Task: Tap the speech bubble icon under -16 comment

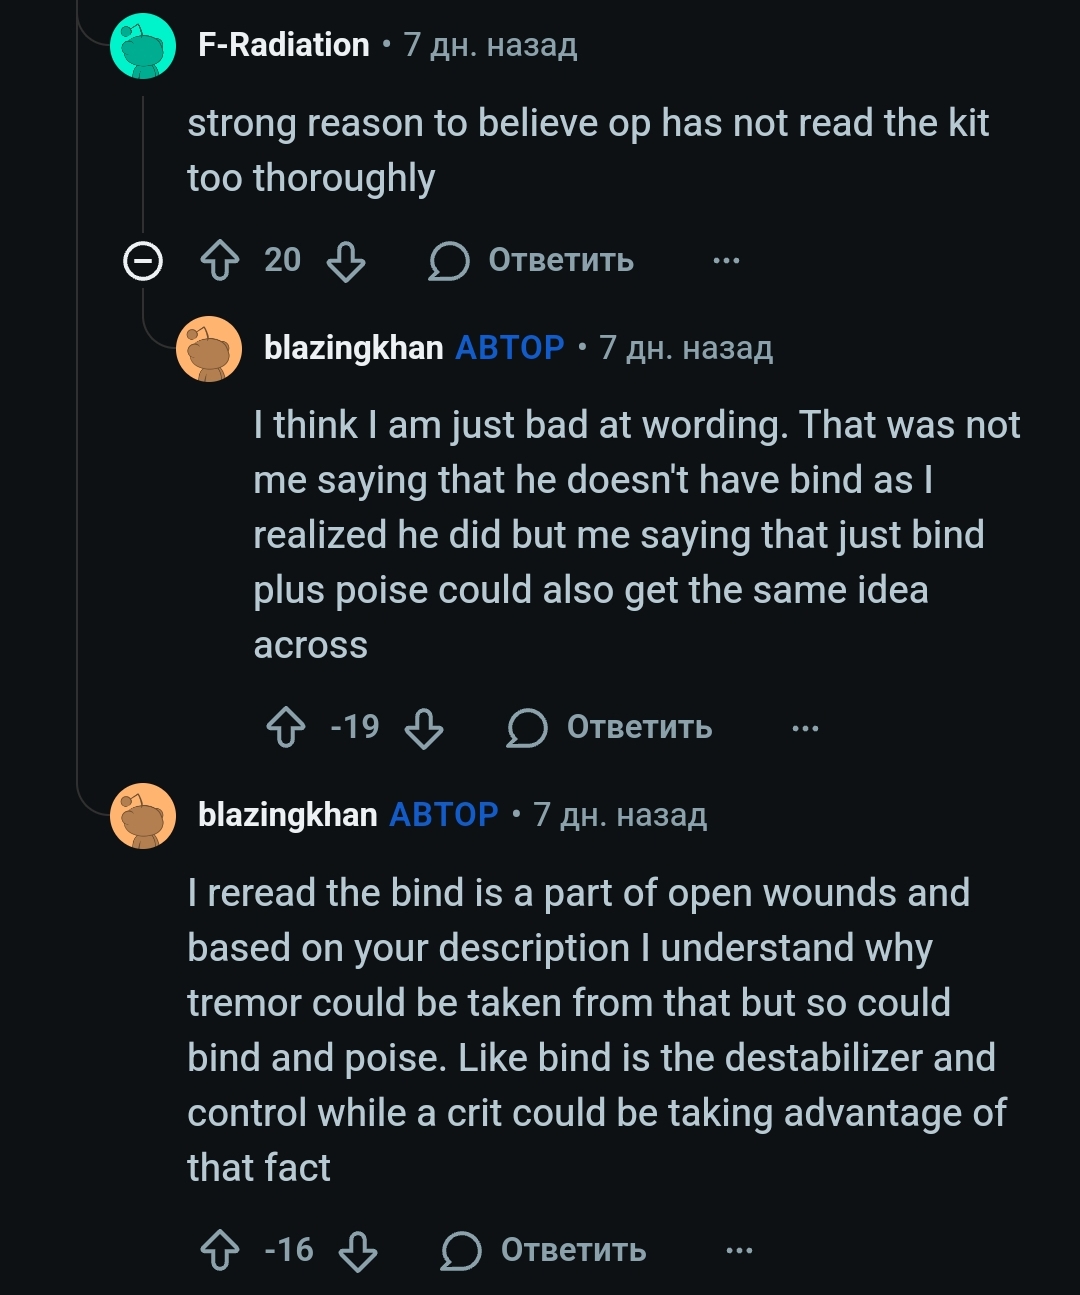Action: (x=461, y=1250)
